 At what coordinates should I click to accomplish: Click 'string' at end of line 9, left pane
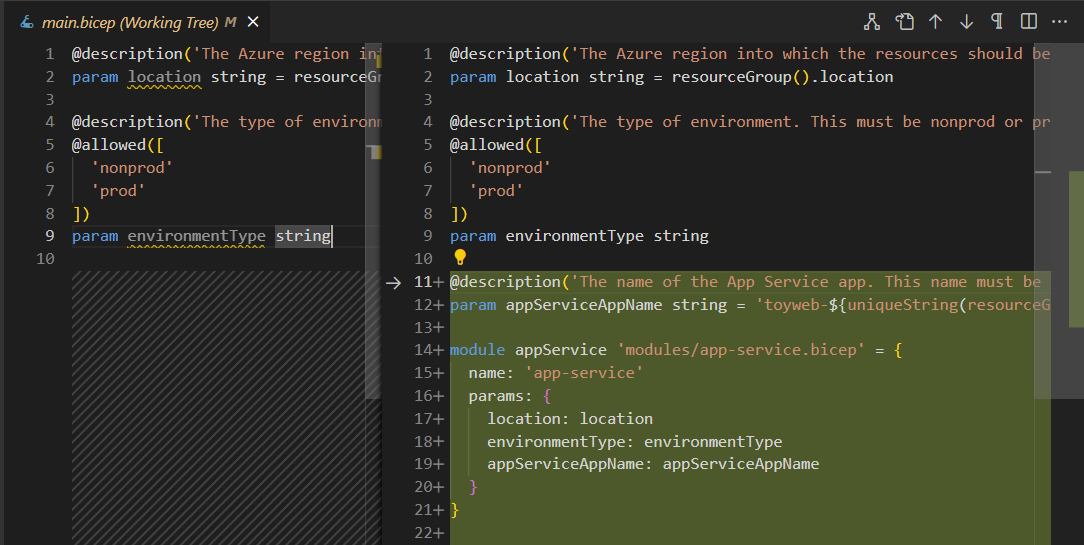tap(303, 236)
